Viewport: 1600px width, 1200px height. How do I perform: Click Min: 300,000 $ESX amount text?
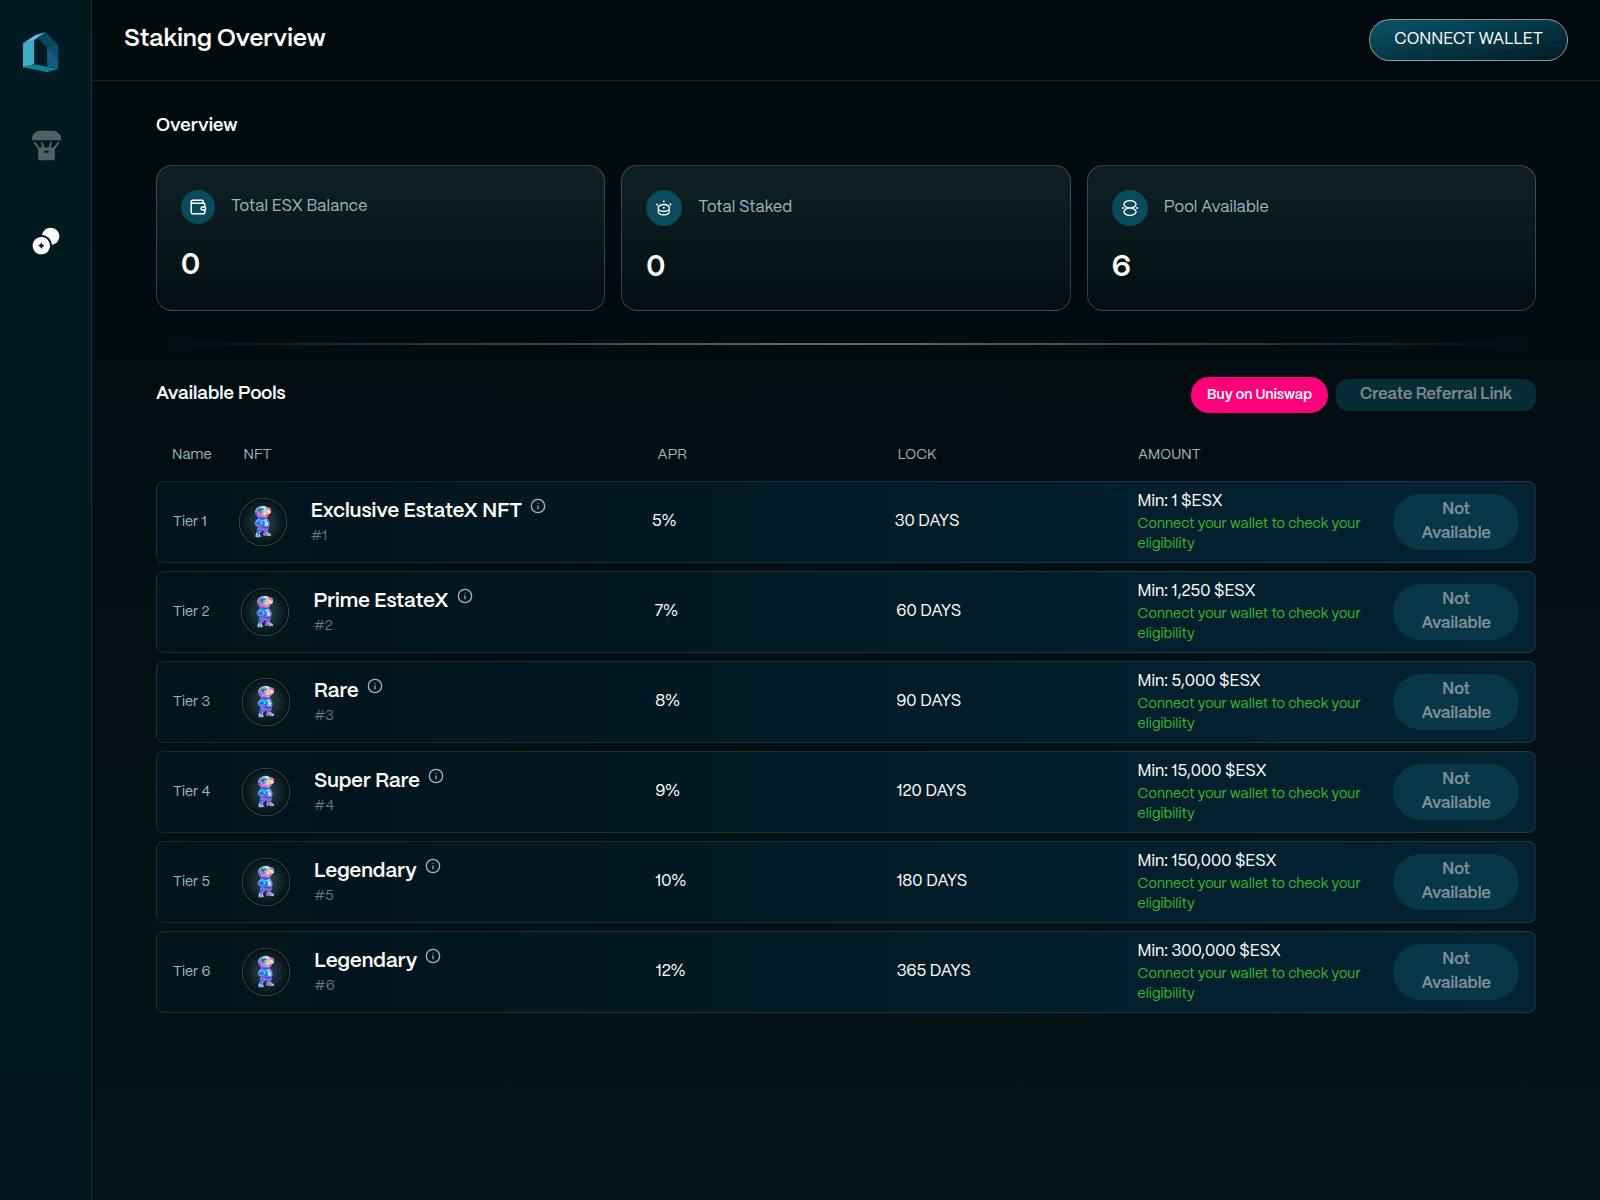pos(1209,950)
